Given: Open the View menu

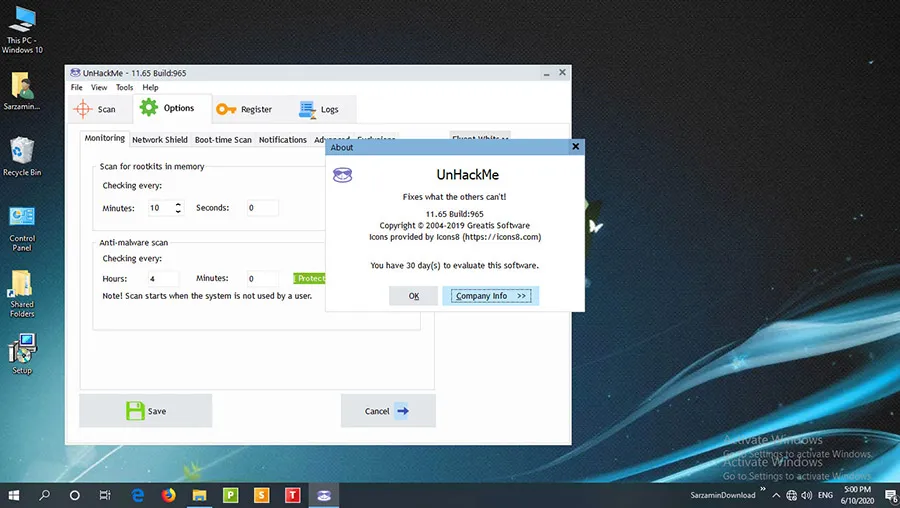Looking at the screenshot, I should pos(99,87).
